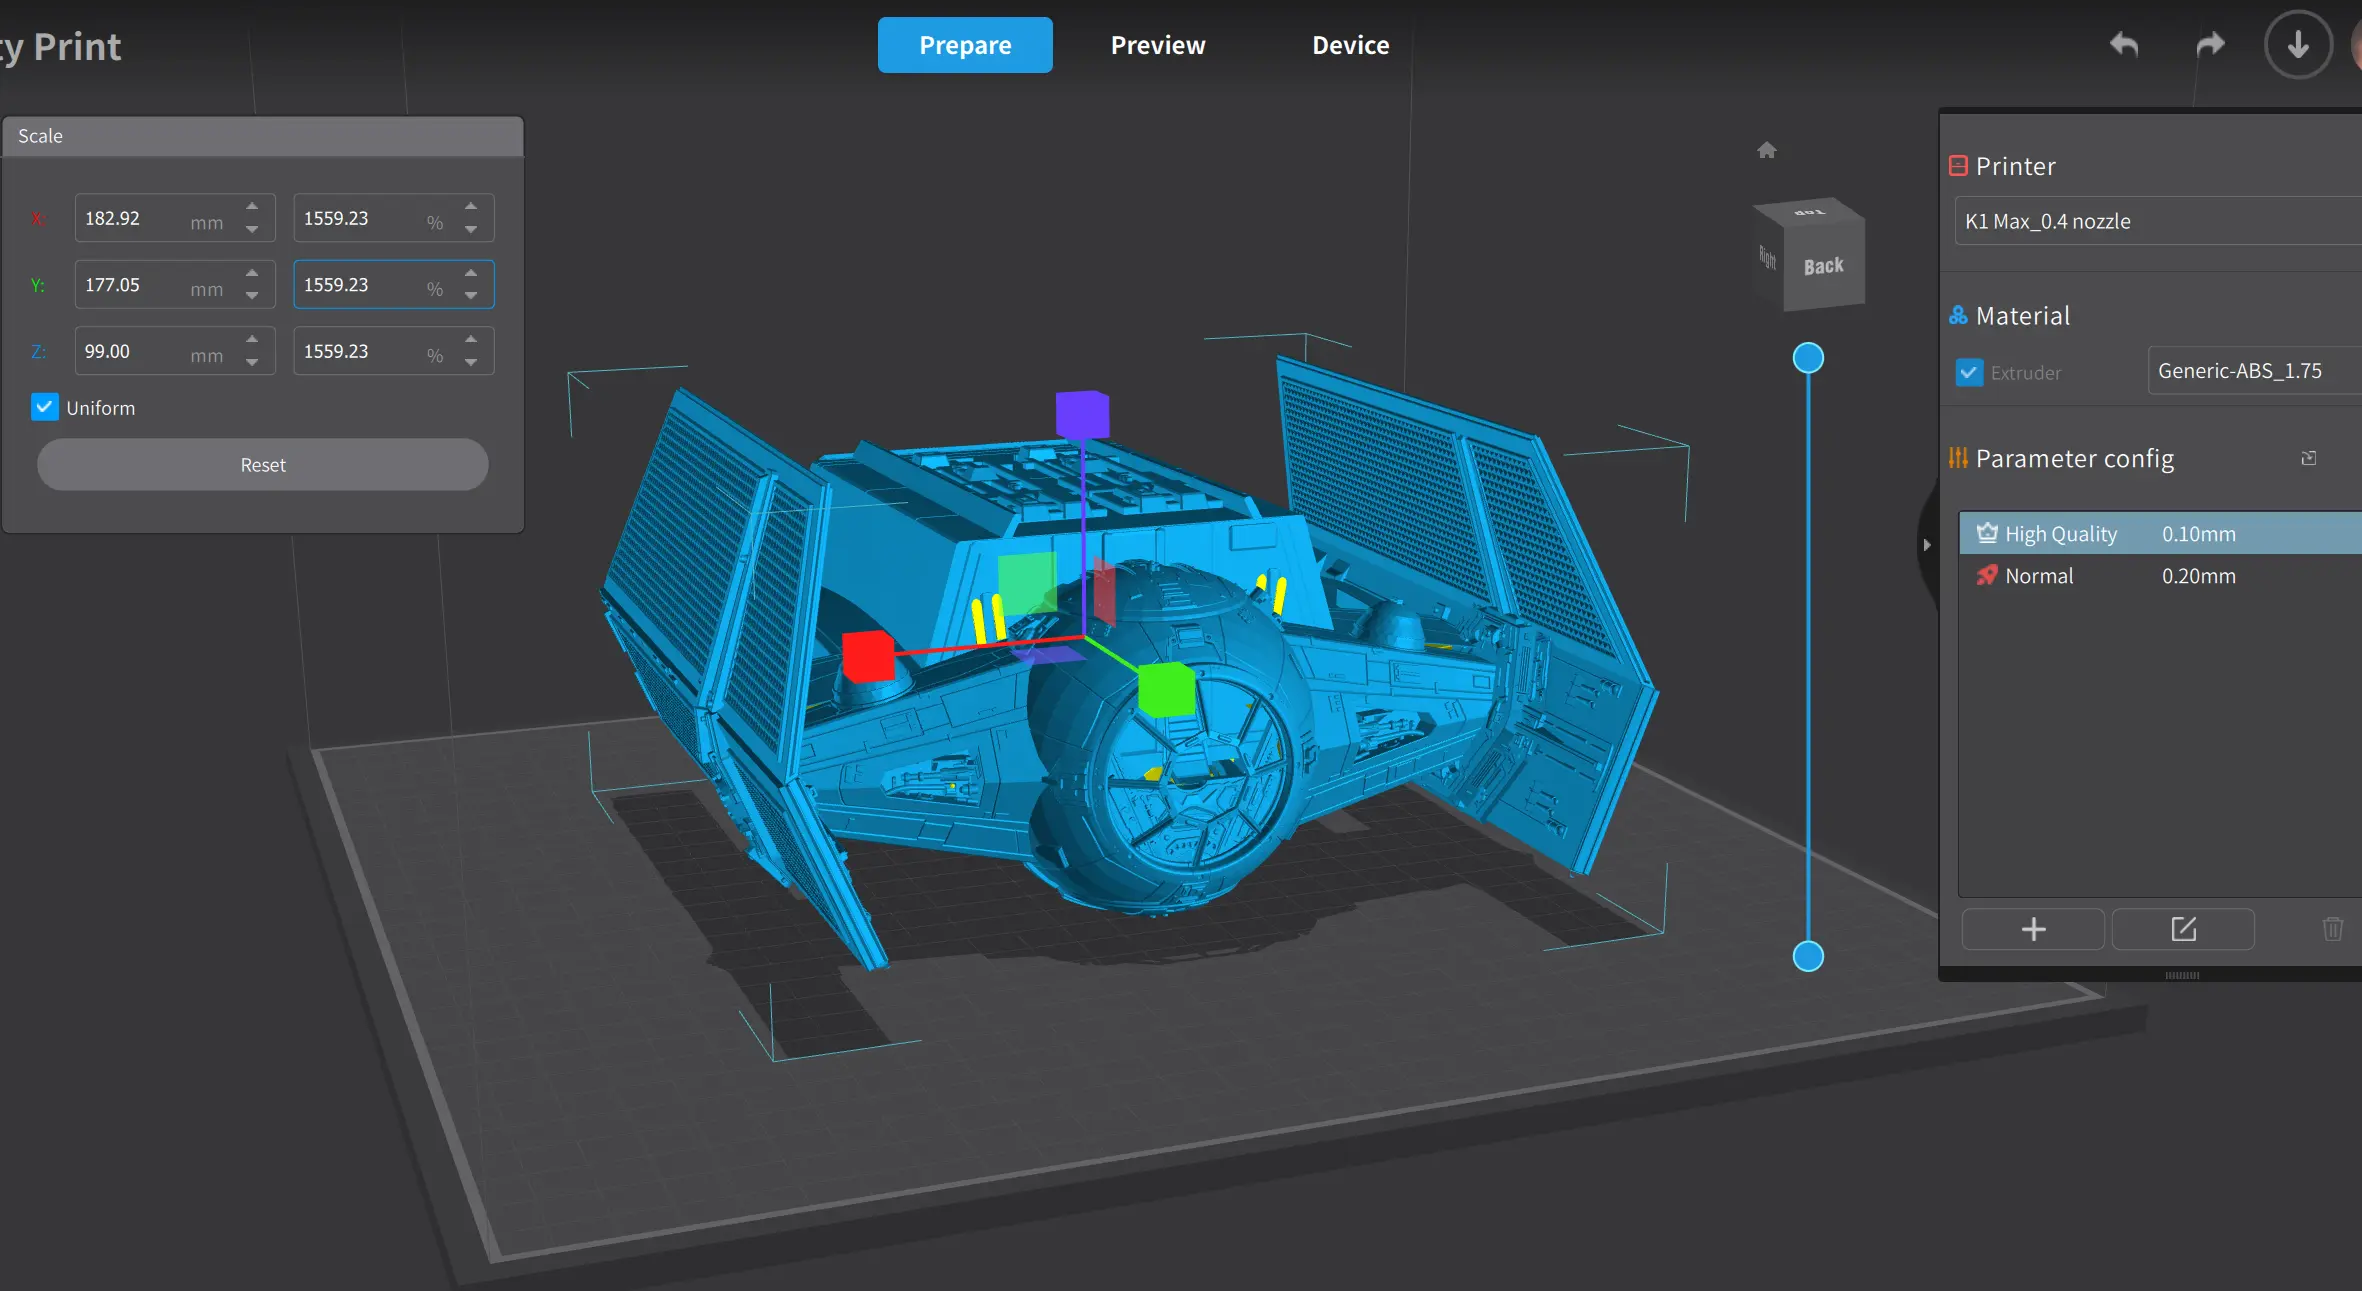The image size is (2362, 1291).
Task: Collapse the right panel with arrow
Action: 1926,545
